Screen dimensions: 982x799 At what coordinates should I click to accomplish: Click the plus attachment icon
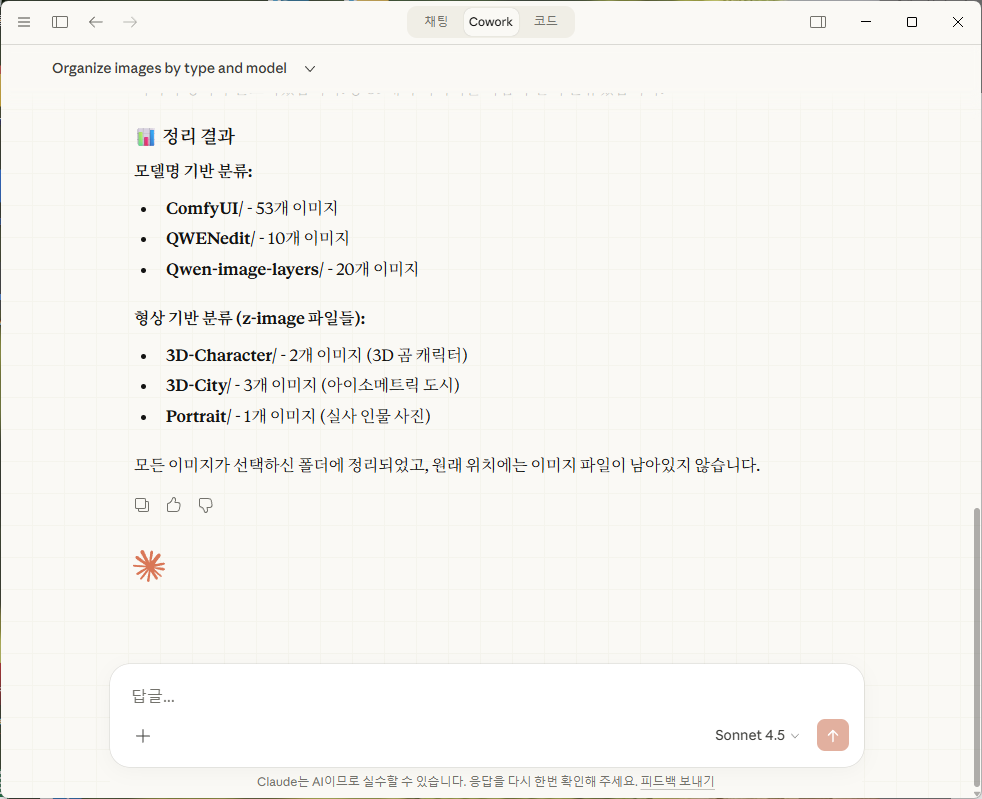tap(143, 736)
